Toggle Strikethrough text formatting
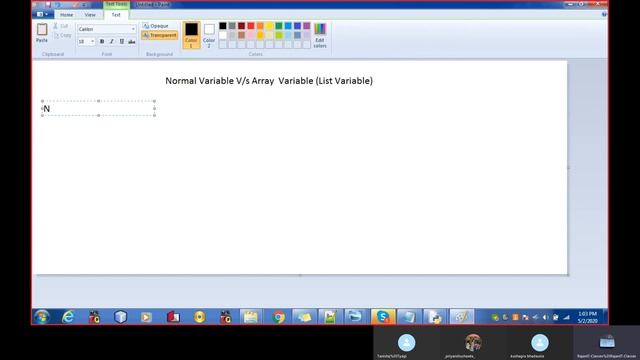The image size is (640, 360). coord(131,41)
